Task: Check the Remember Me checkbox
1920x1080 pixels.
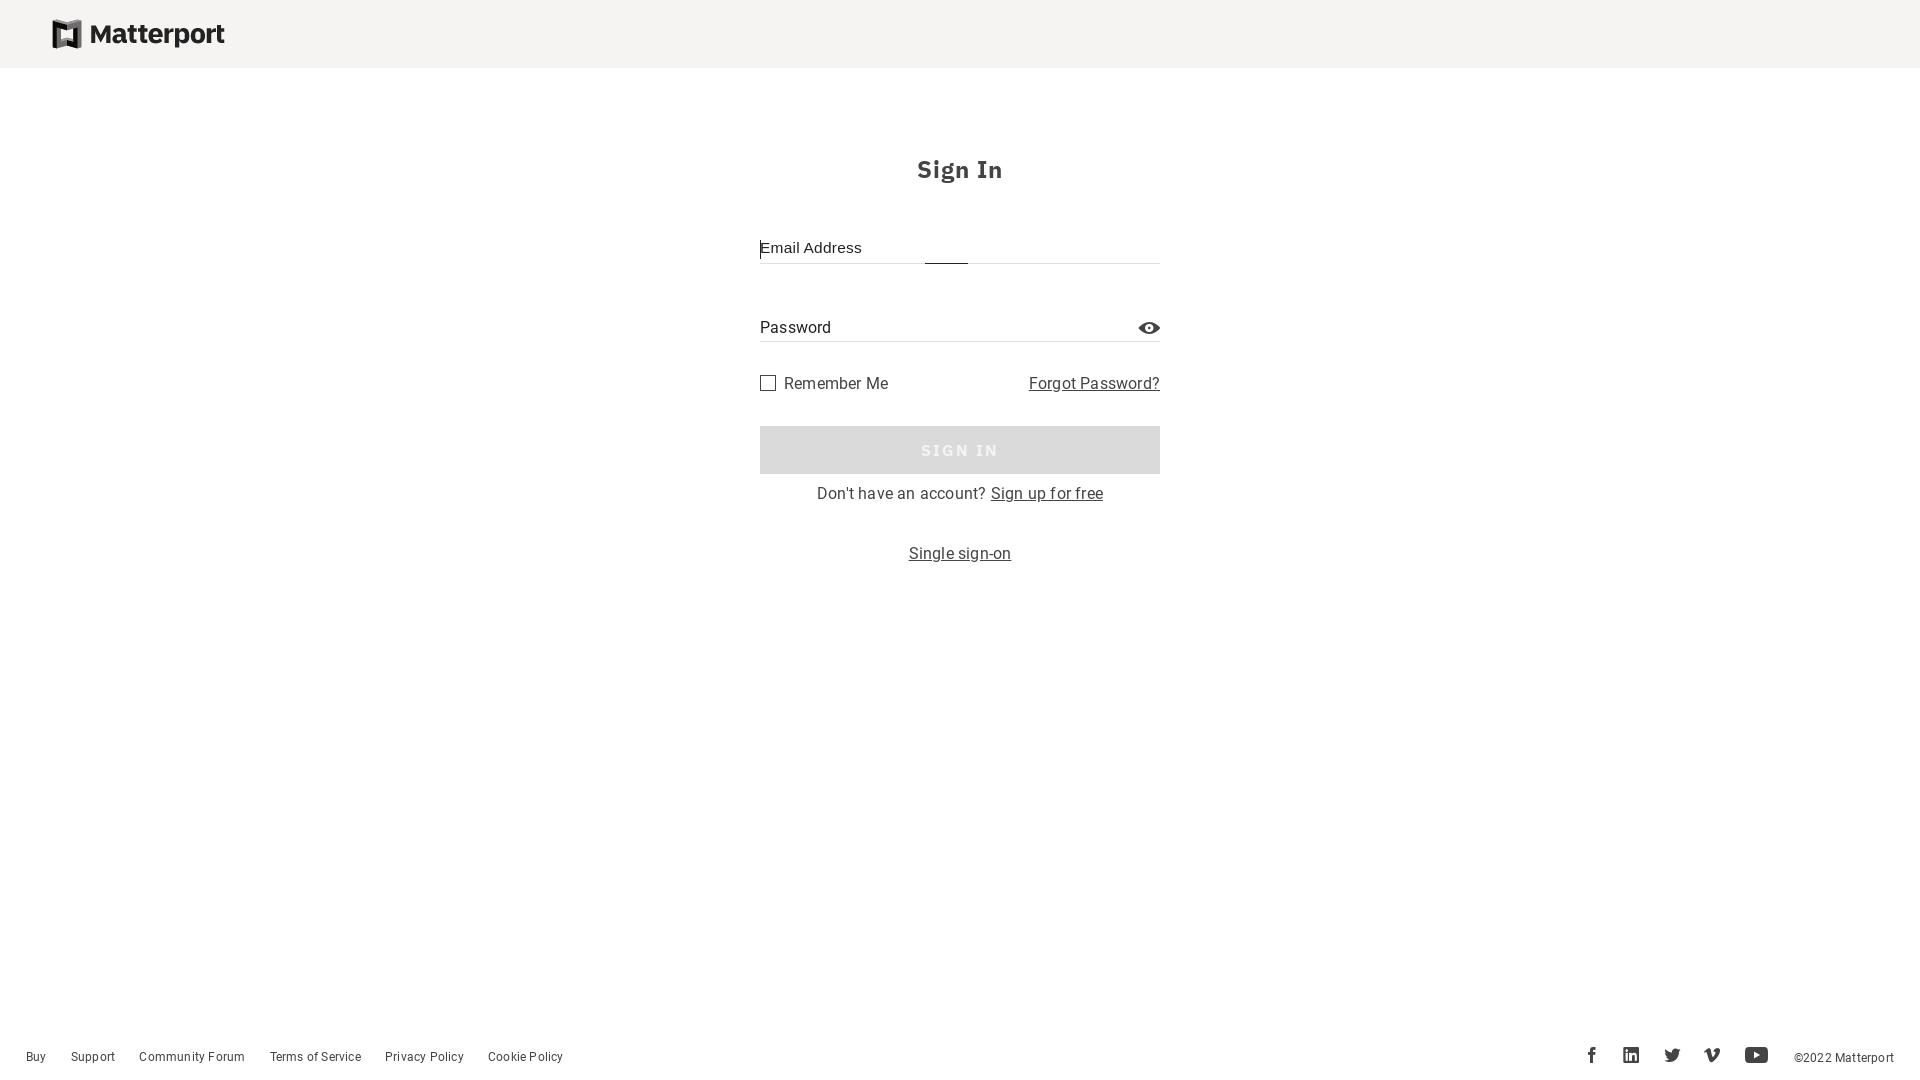Action: [768, 383]
